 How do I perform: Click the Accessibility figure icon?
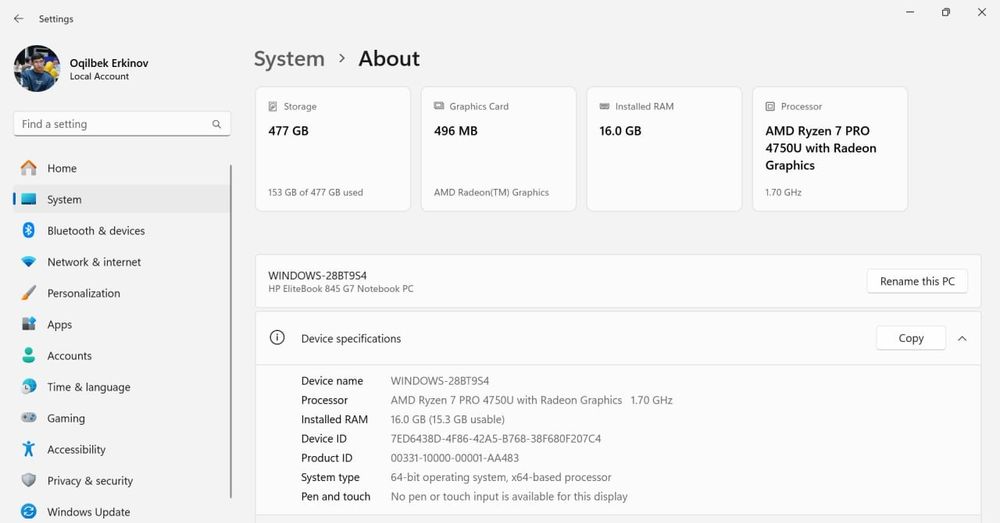29,448
